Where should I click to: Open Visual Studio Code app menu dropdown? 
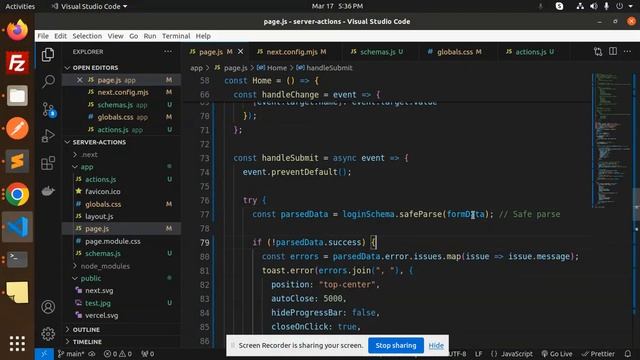click(x=89, y=6)
